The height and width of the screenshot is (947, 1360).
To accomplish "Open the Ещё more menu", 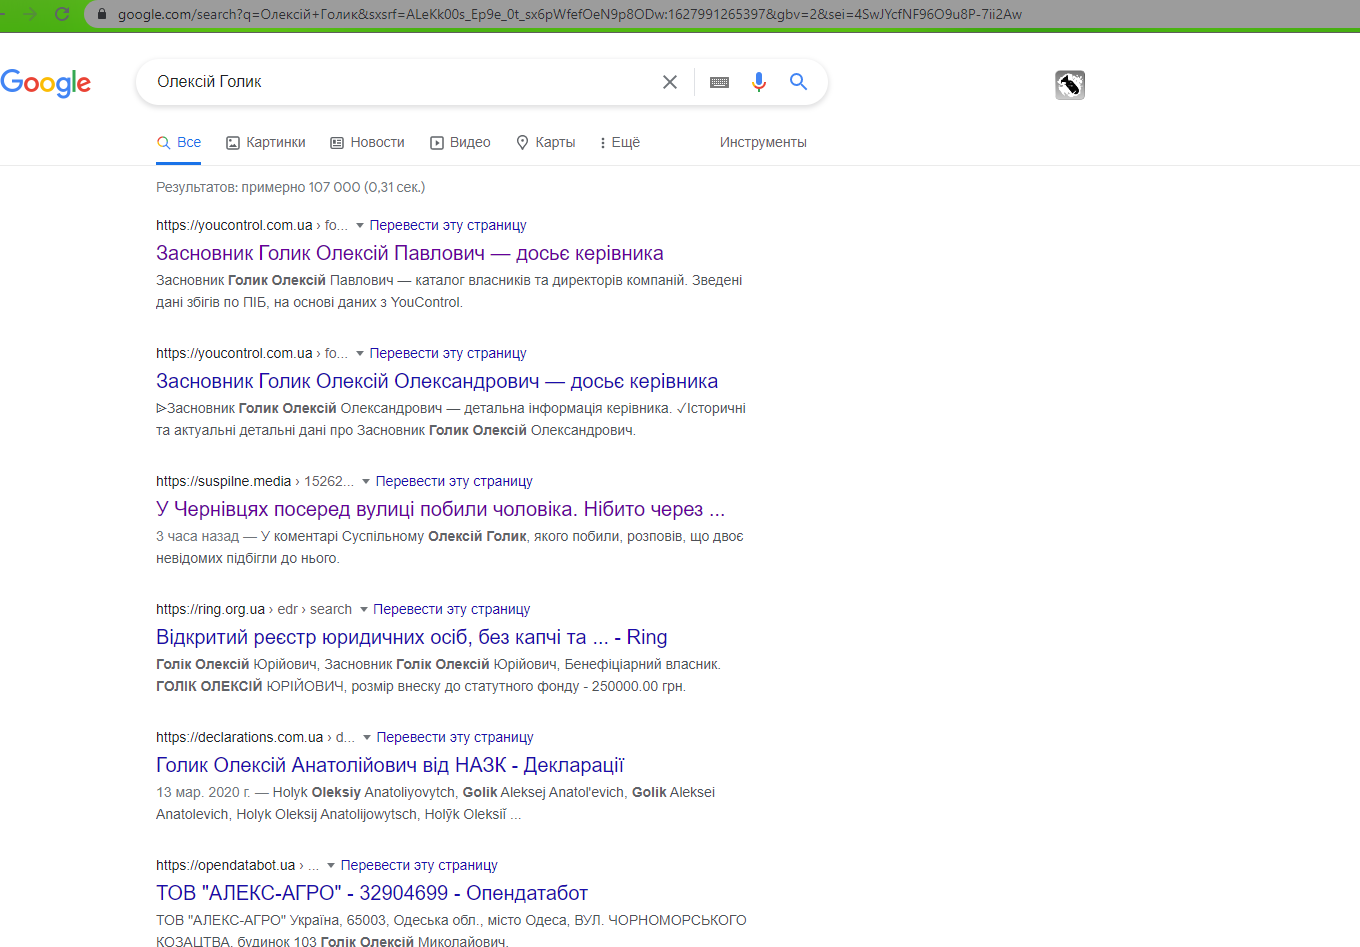I will click(620, 143).
